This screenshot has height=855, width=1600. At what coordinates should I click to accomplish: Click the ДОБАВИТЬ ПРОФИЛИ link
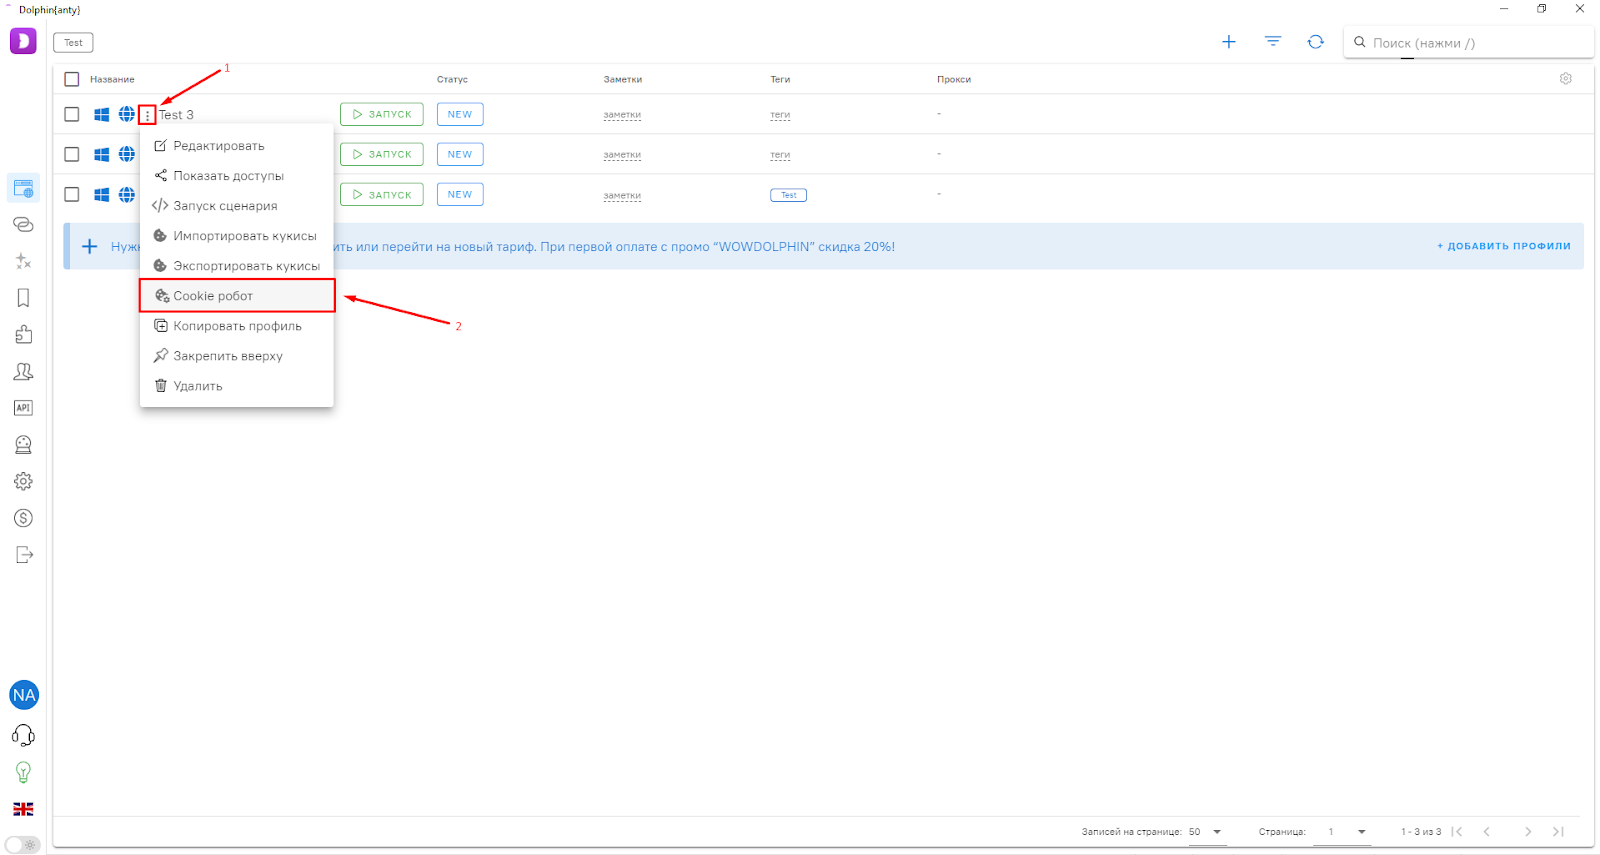1504,246
